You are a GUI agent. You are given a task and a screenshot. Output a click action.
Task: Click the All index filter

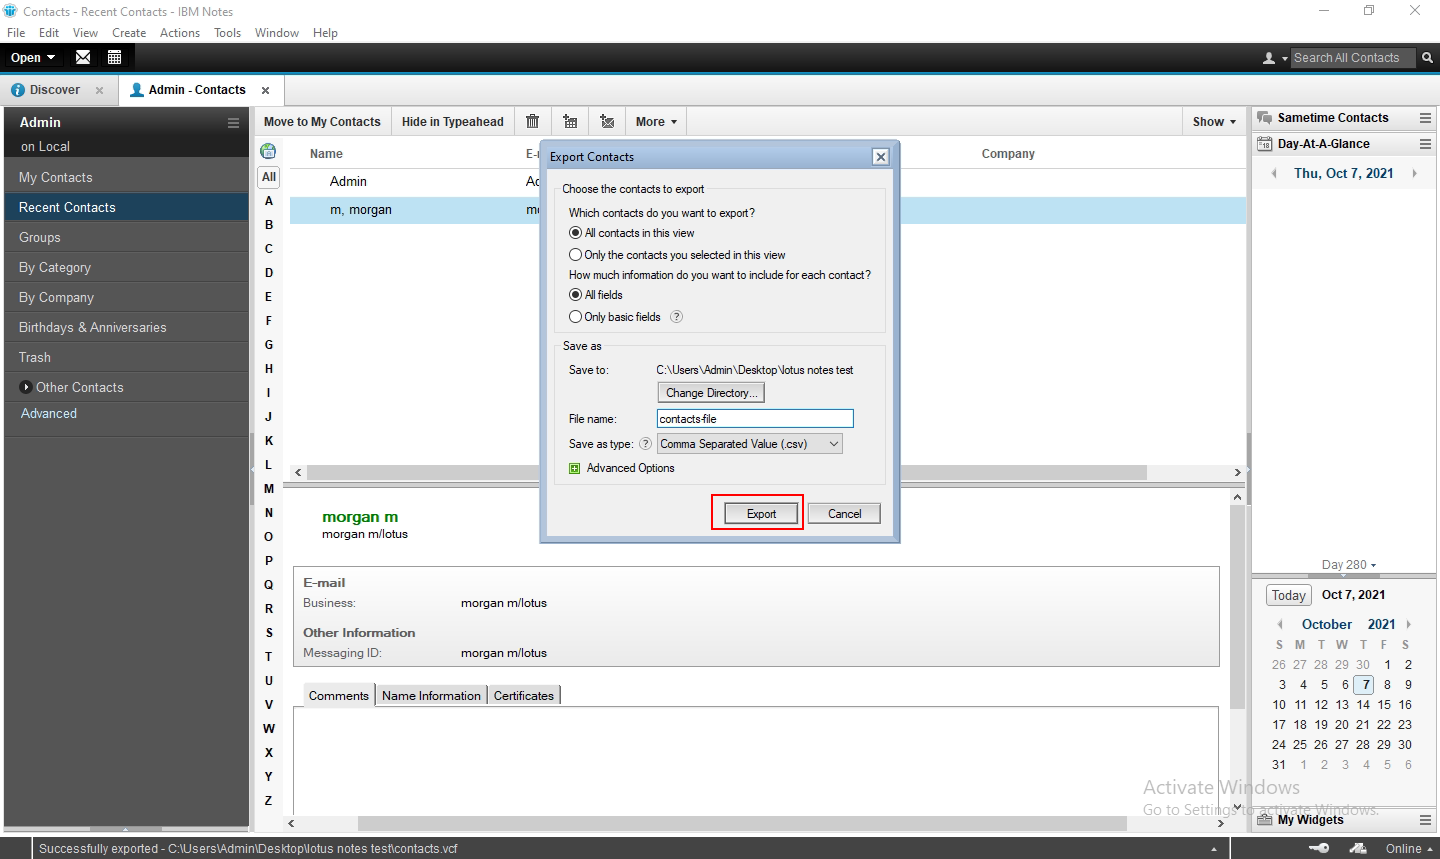(268, 177)
